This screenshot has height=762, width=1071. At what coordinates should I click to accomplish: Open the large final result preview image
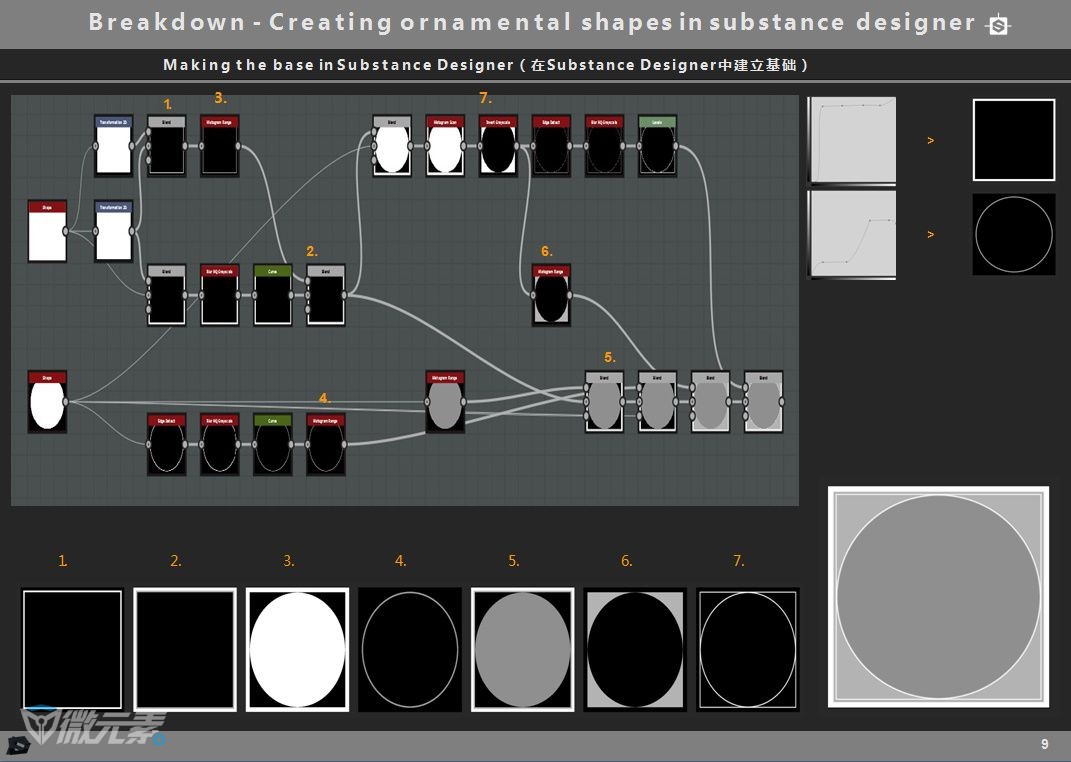click(938, 597)
